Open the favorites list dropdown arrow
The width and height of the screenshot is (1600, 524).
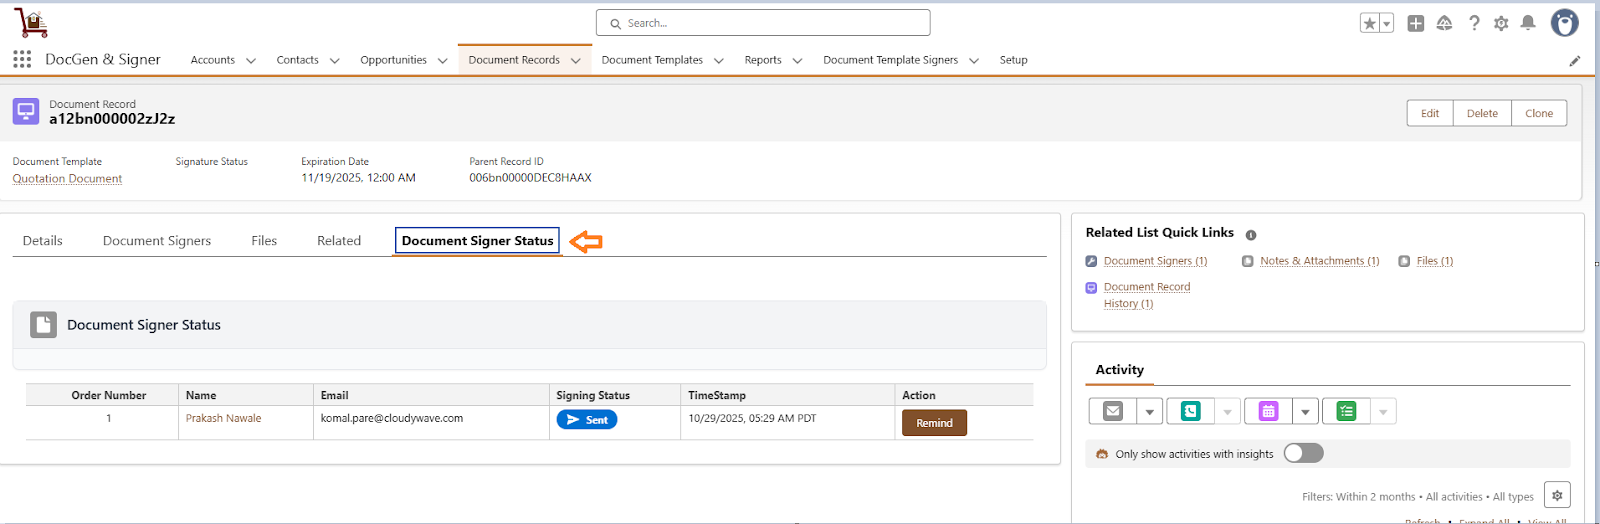1387,23
